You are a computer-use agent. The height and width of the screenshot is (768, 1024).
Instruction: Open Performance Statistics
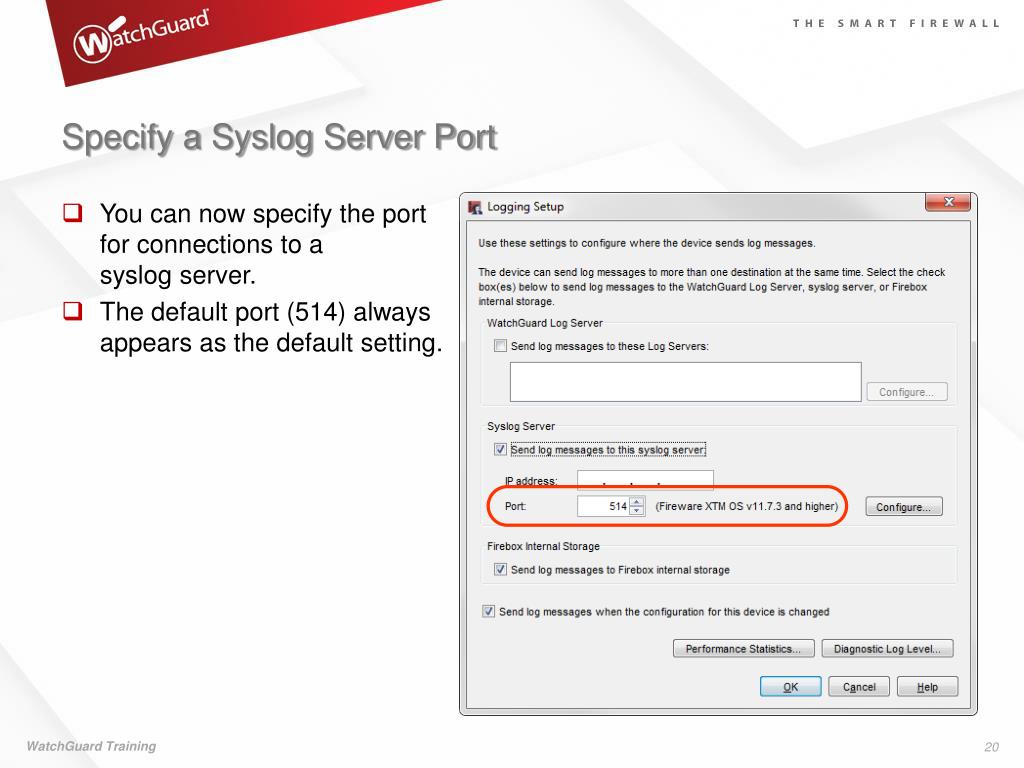pos(743,648)
